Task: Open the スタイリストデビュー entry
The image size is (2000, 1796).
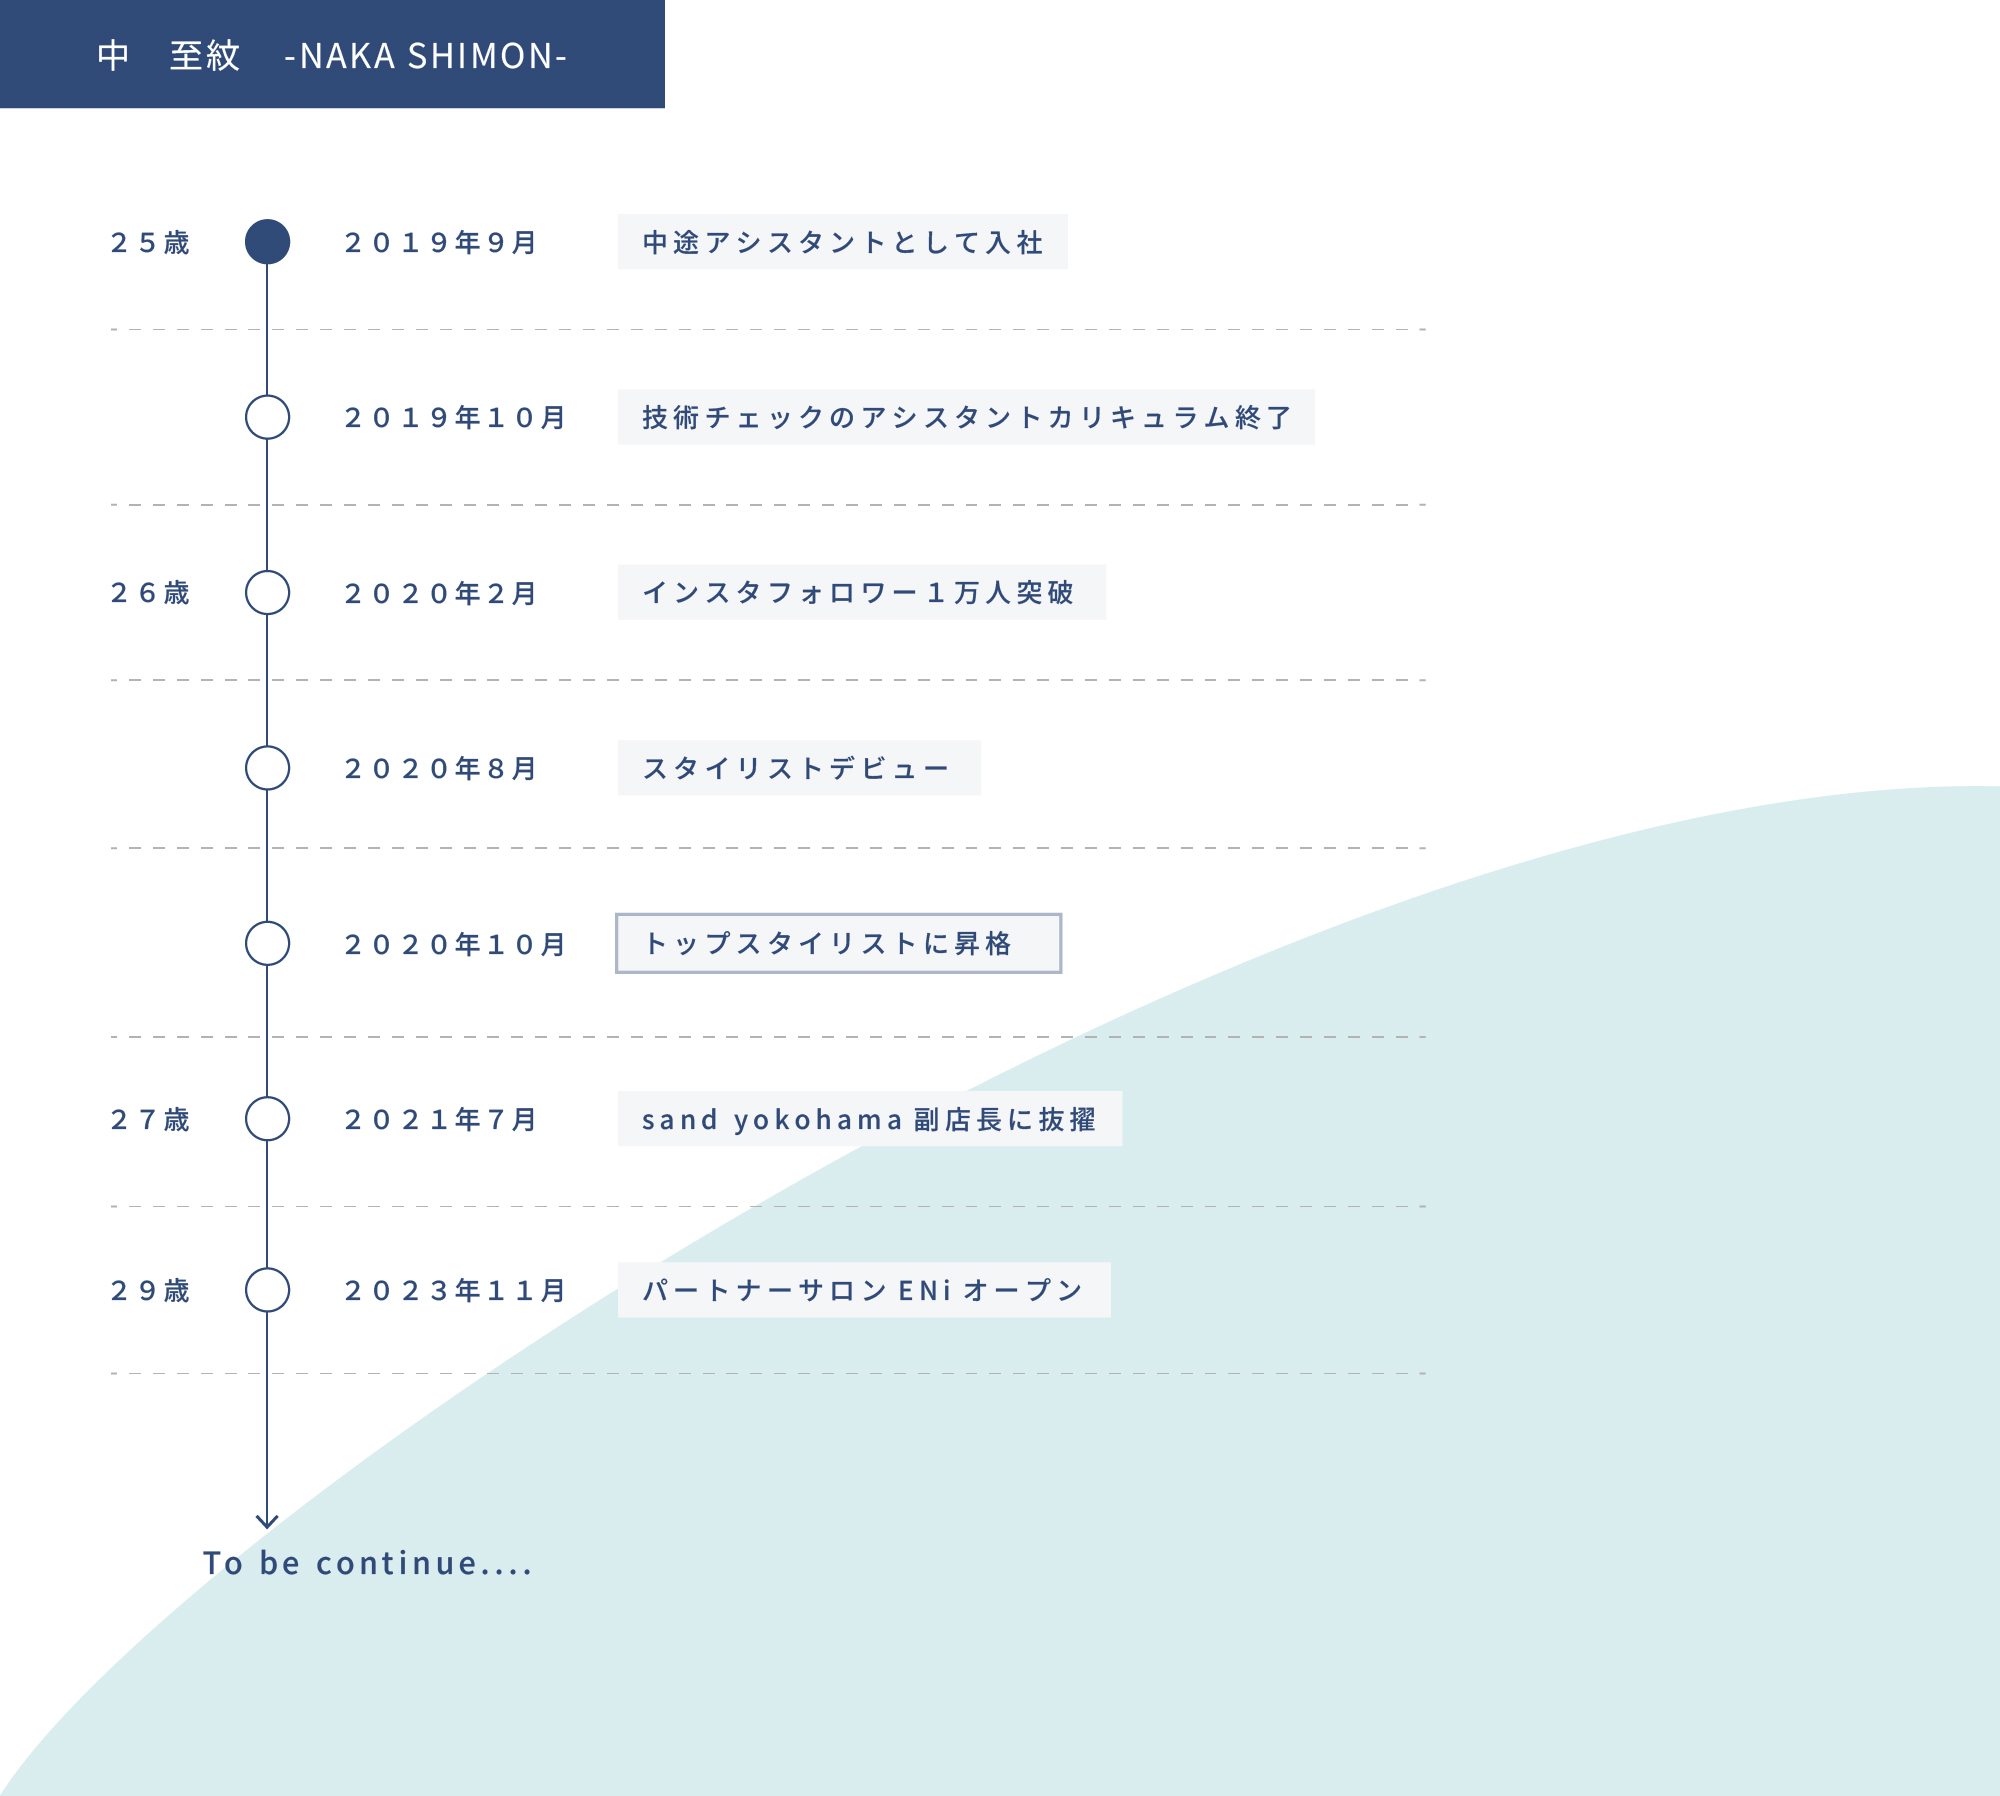Action: [798, 768]
